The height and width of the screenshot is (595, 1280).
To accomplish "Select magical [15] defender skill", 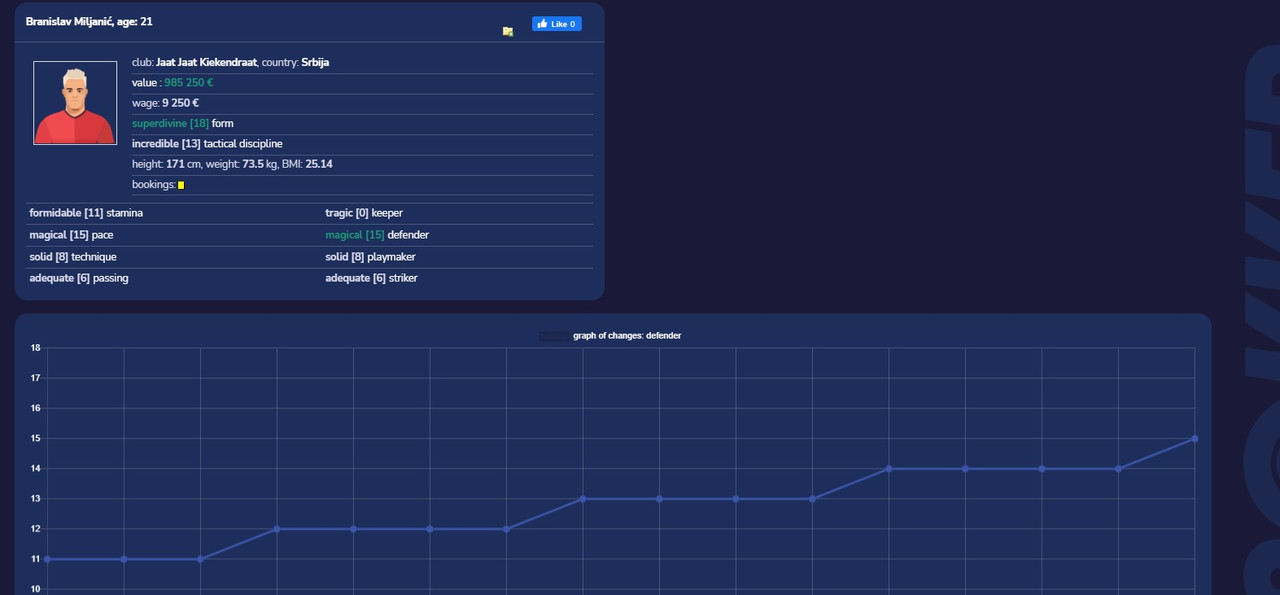I will [377, 235].
